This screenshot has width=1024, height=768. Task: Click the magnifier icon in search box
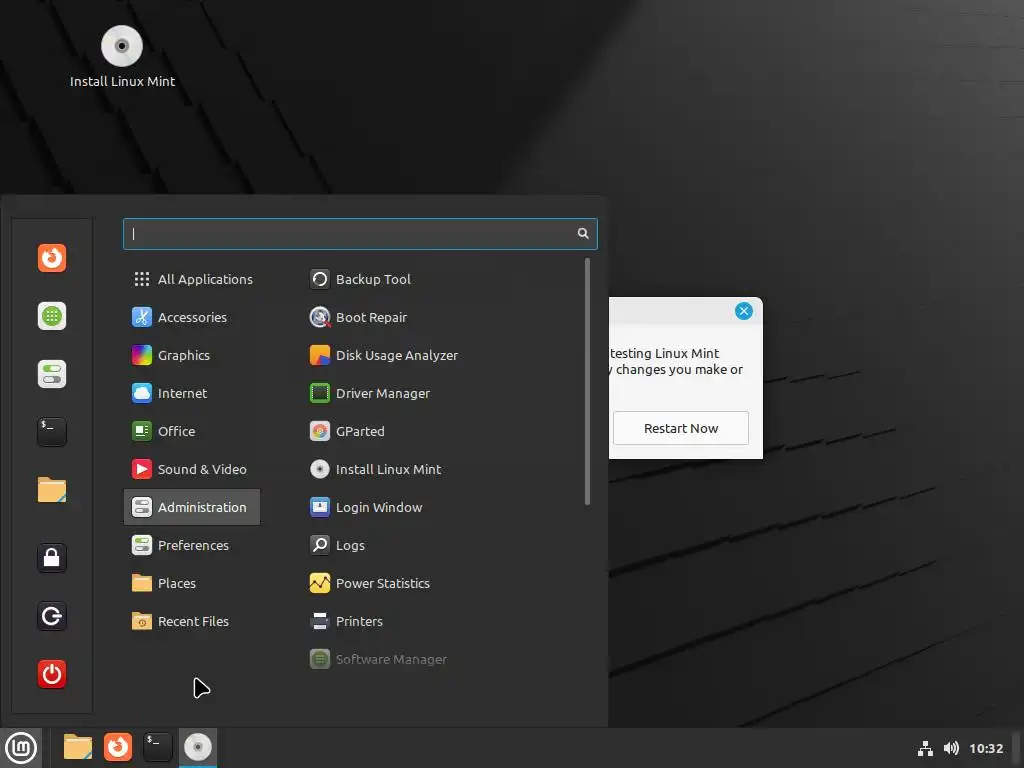click(x=583, y=234)
